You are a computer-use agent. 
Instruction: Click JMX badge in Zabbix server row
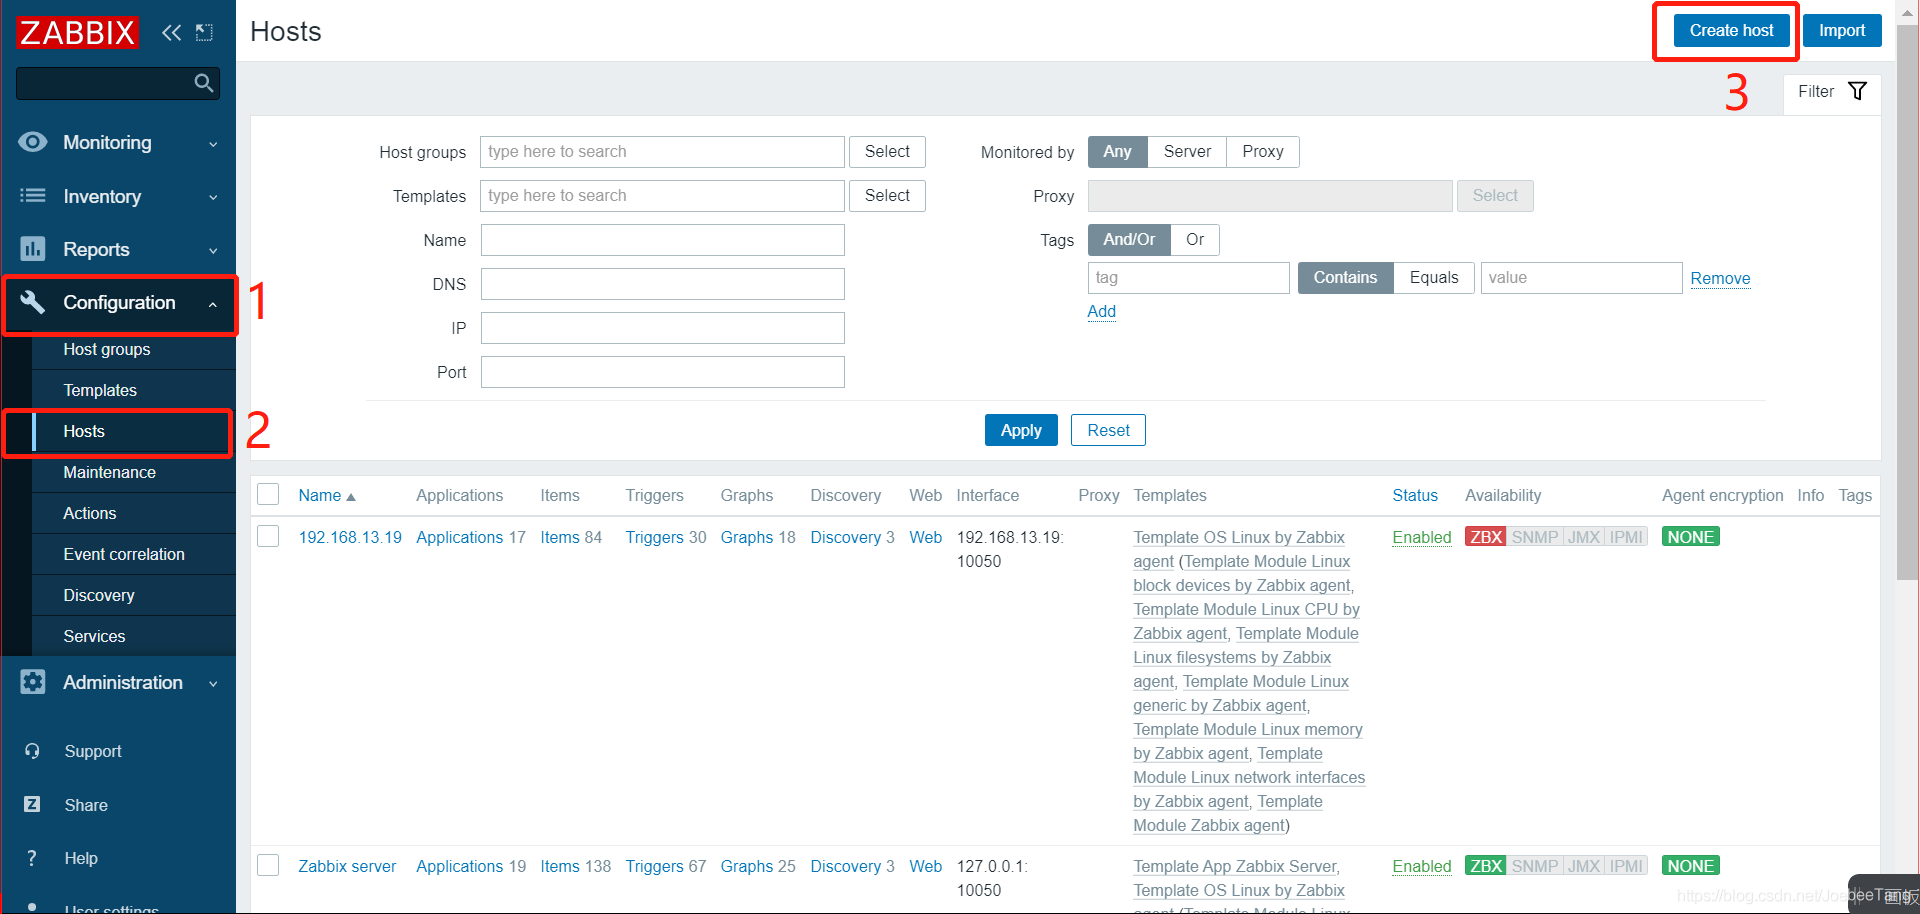click(x=1584, y=866)
